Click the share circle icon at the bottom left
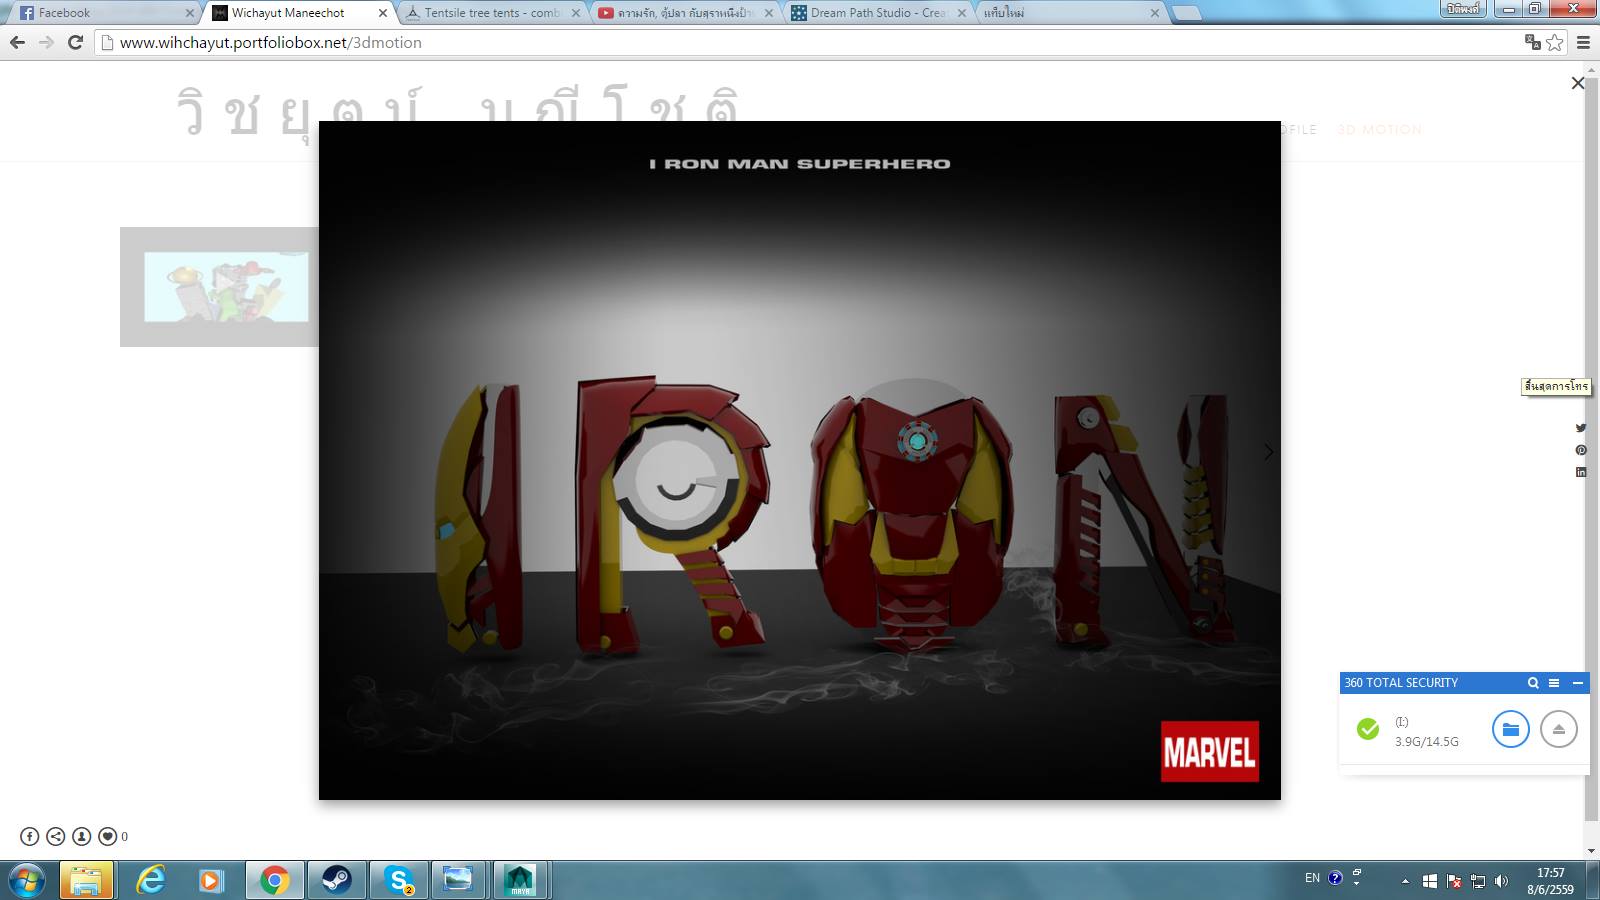Image resolution: width=1600 pixels, height=900 pixels. pyautogui.click(x=56, y=836)
